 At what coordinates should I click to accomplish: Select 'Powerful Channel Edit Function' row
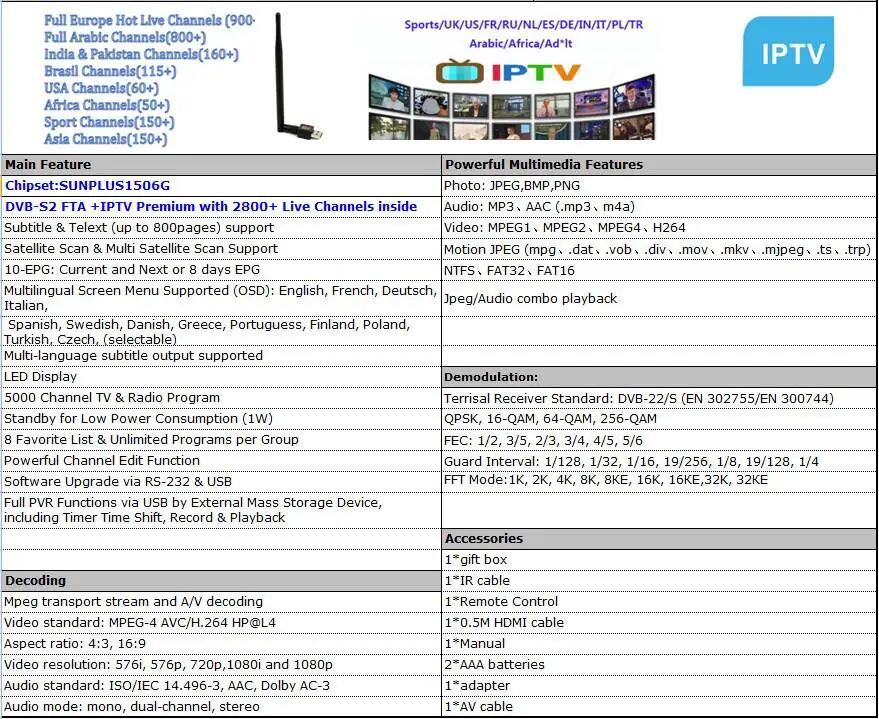pyautogui.click(x=221, y=461)
